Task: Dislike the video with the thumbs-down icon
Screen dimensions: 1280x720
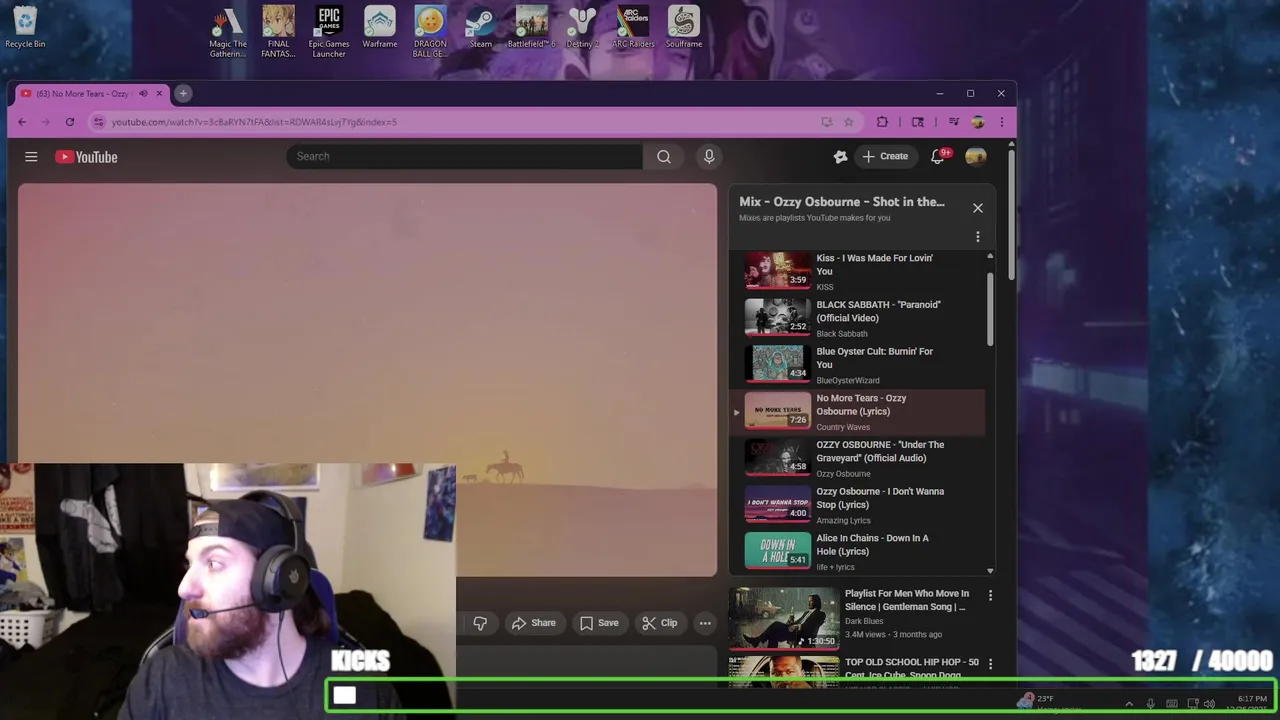Action: [480, 623]
